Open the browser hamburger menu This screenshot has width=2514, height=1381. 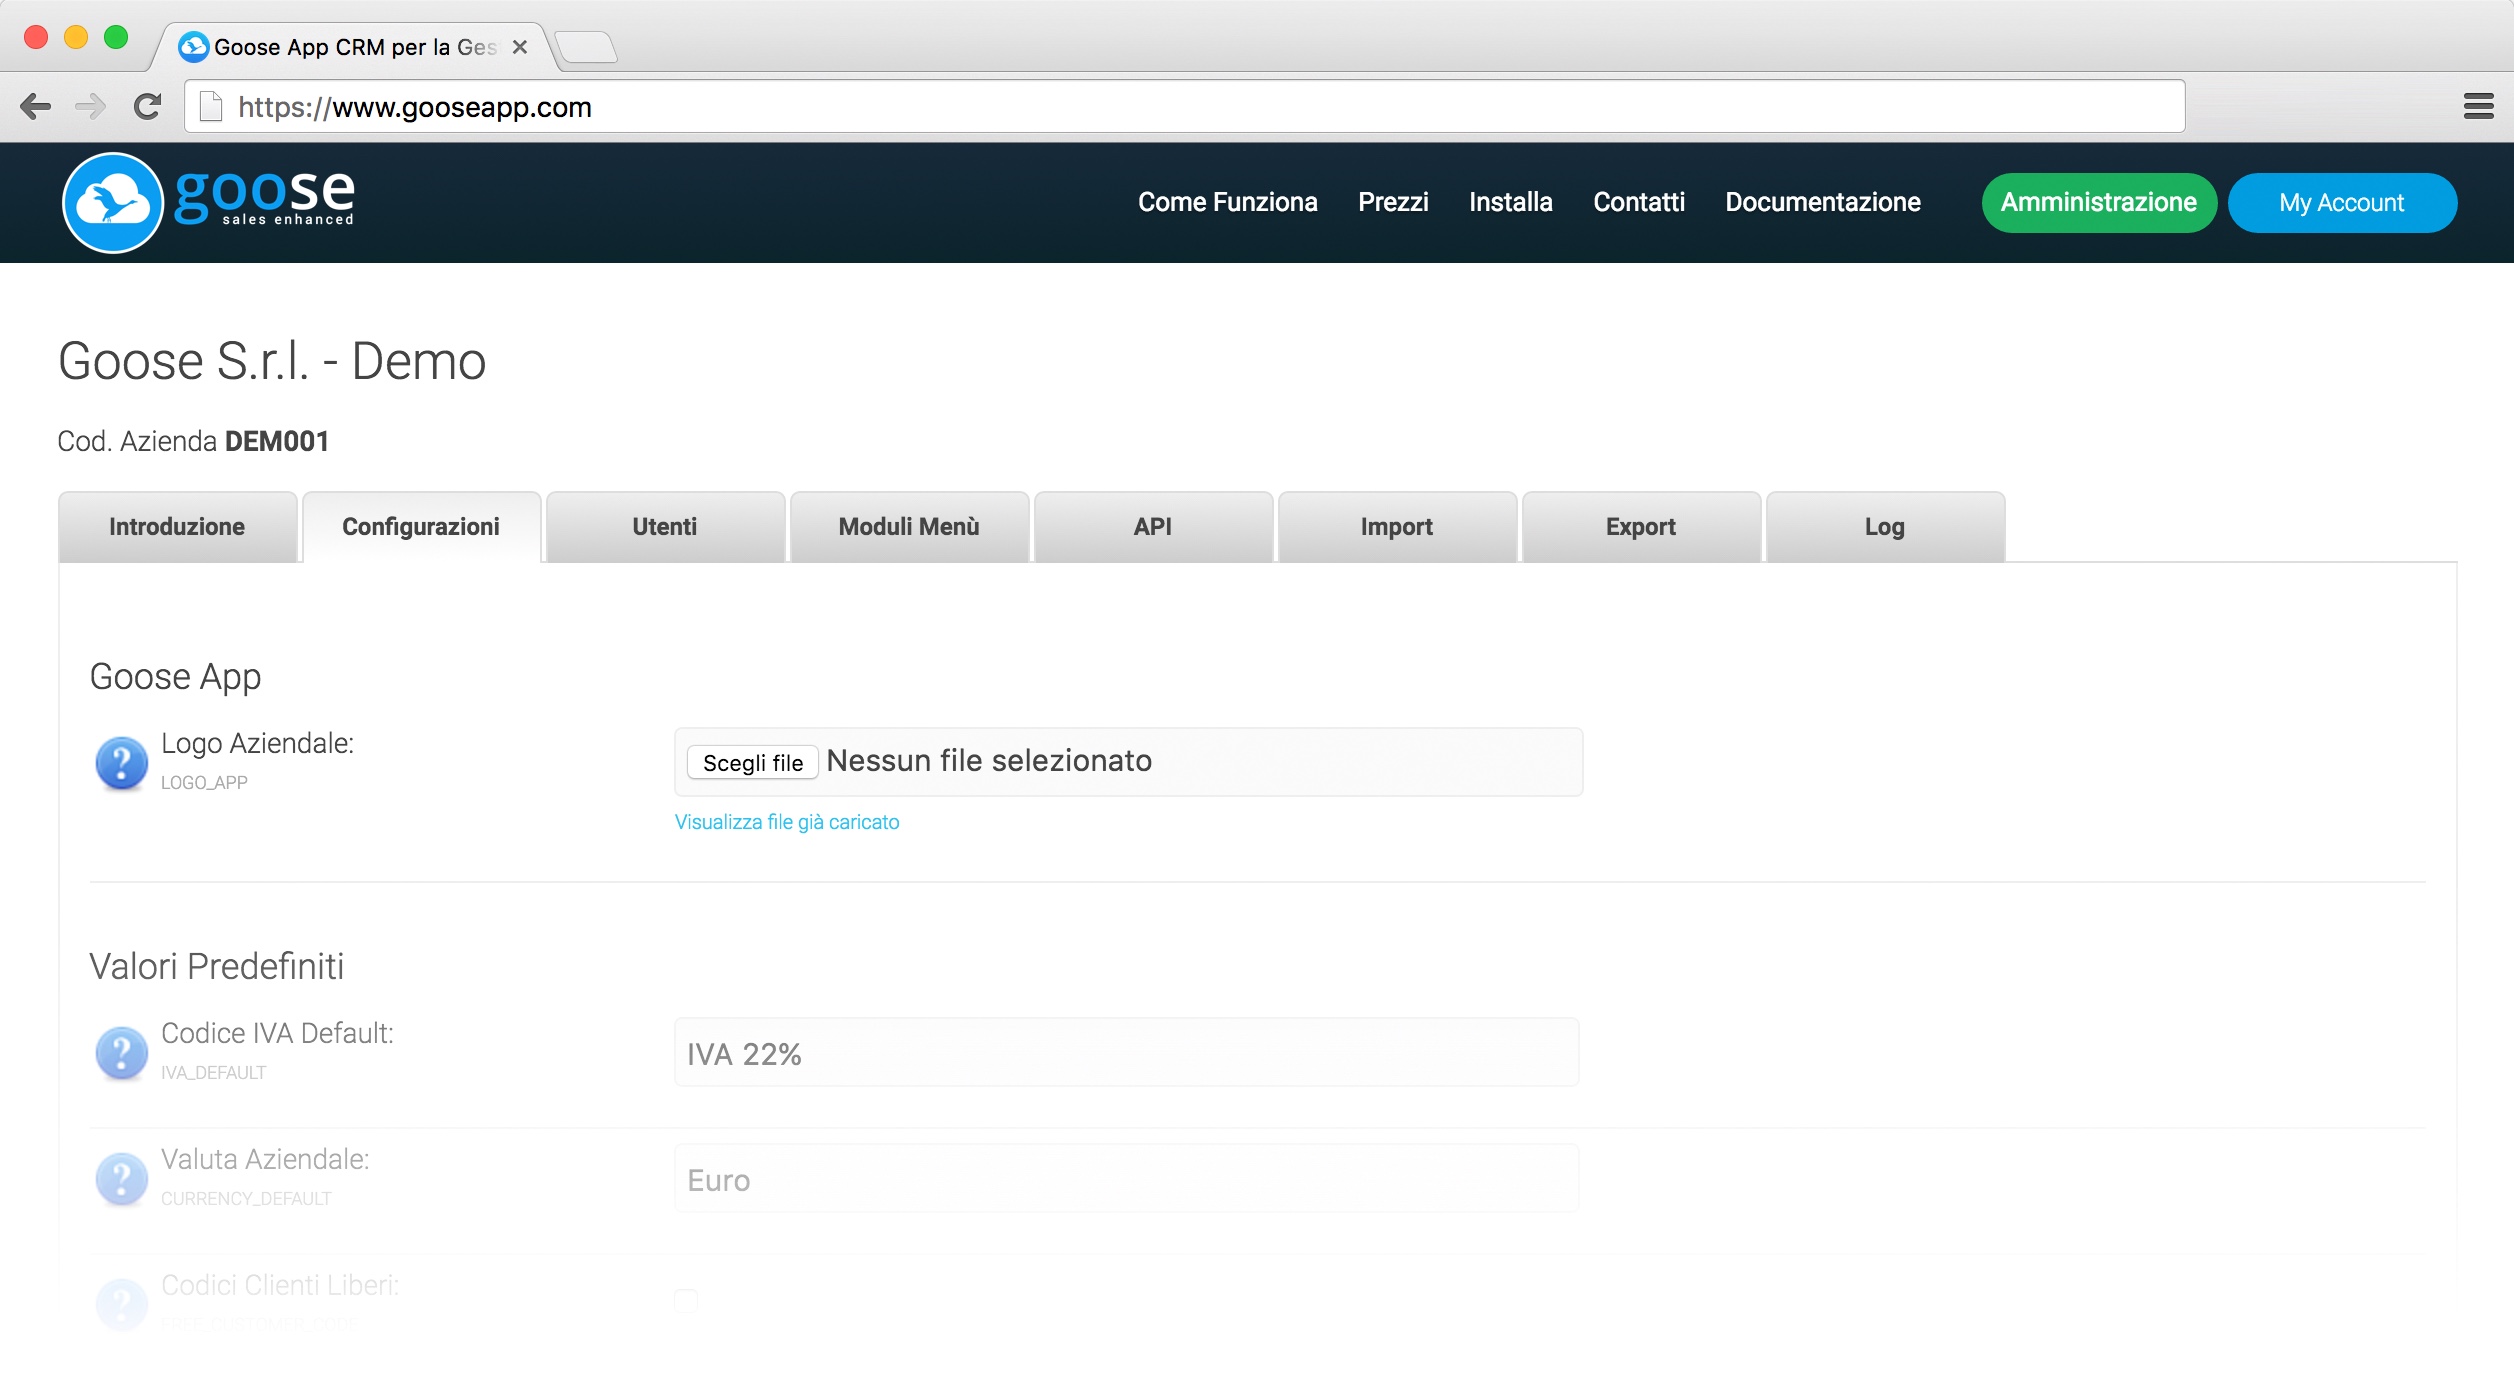point(2478,106)
